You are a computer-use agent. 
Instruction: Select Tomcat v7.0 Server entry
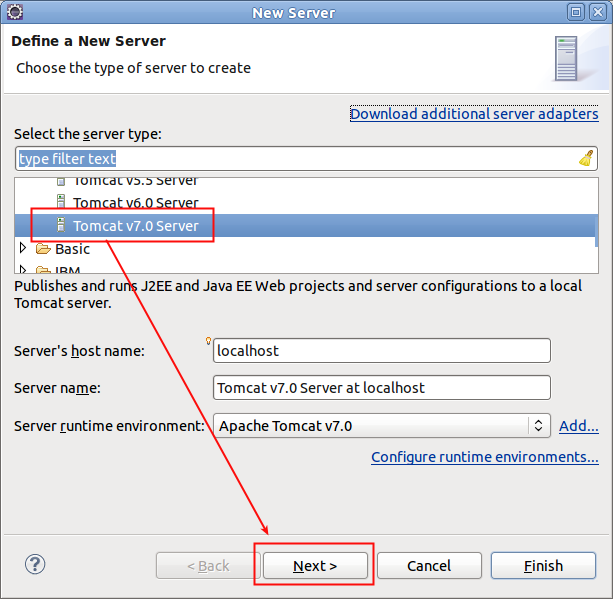tap(306, 225)
